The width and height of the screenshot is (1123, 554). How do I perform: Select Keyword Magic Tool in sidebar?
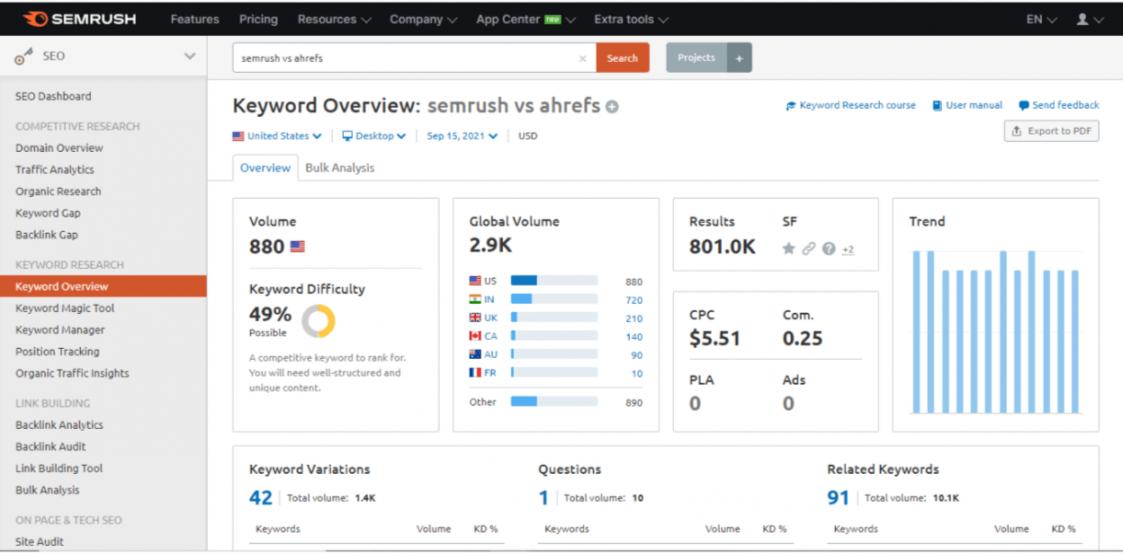[64, 308]
